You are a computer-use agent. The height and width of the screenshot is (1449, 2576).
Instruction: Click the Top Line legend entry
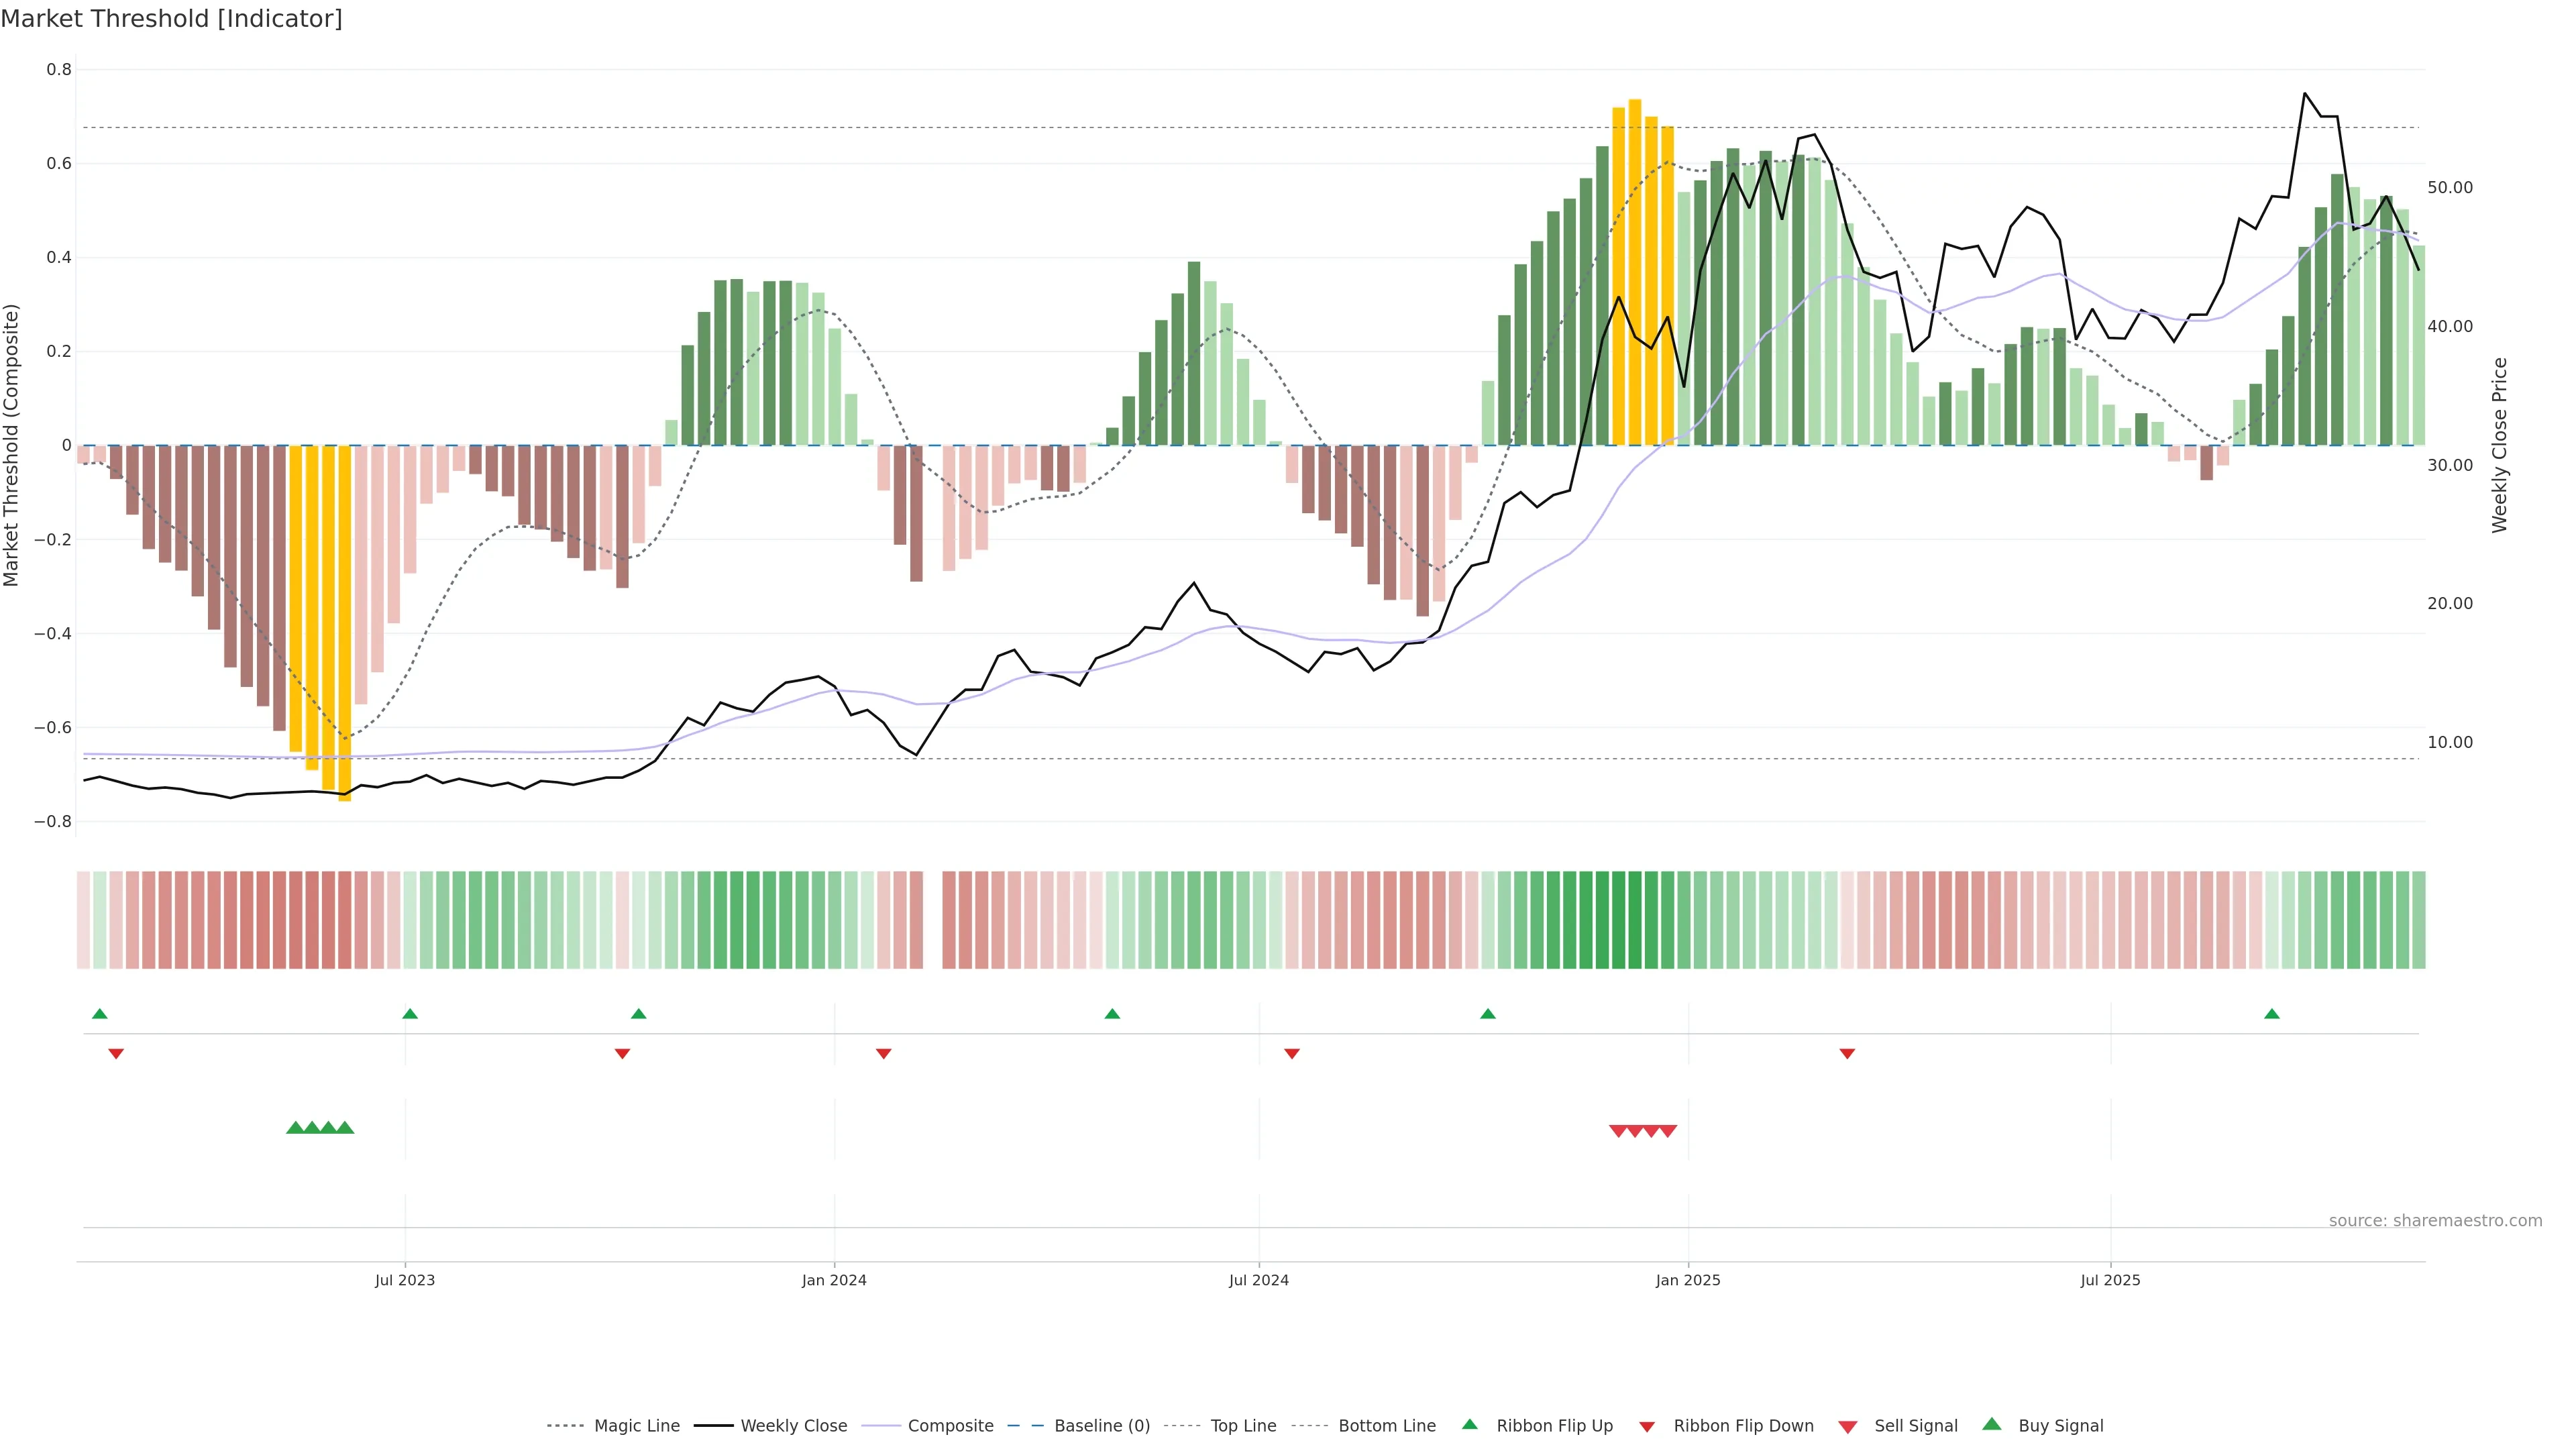pyautogui.click(x=1243, y=1426)
